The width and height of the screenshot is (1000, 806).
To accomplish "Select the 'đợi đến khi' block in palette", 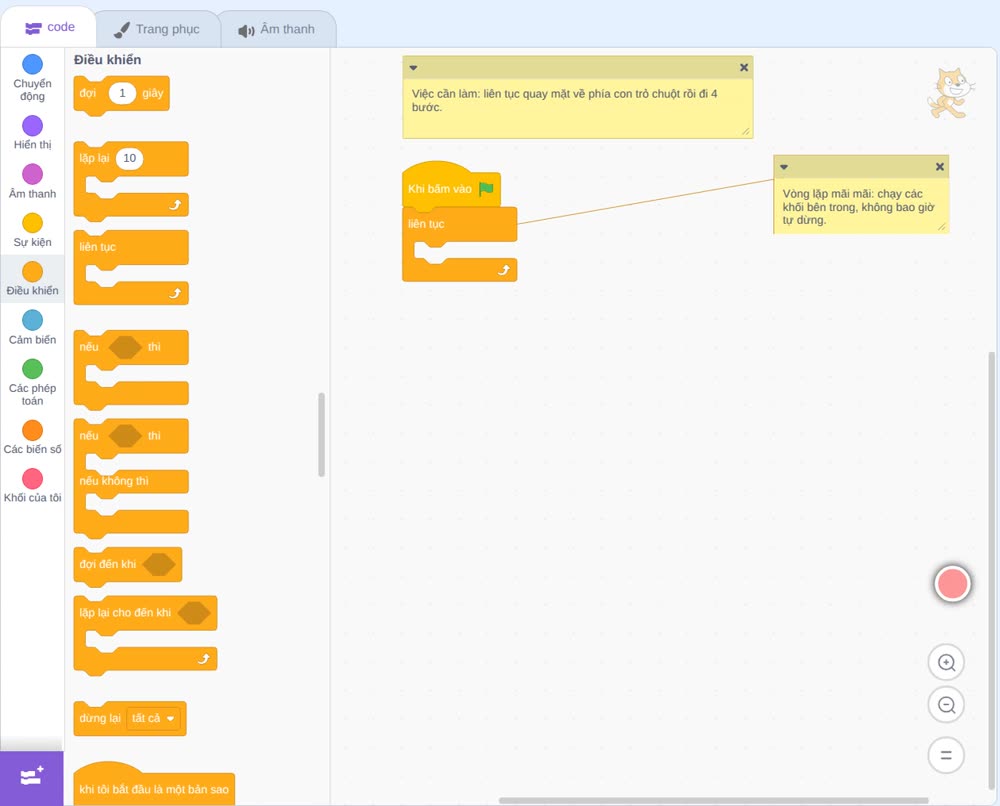I will pyautogui.click(x=128, y=565).
